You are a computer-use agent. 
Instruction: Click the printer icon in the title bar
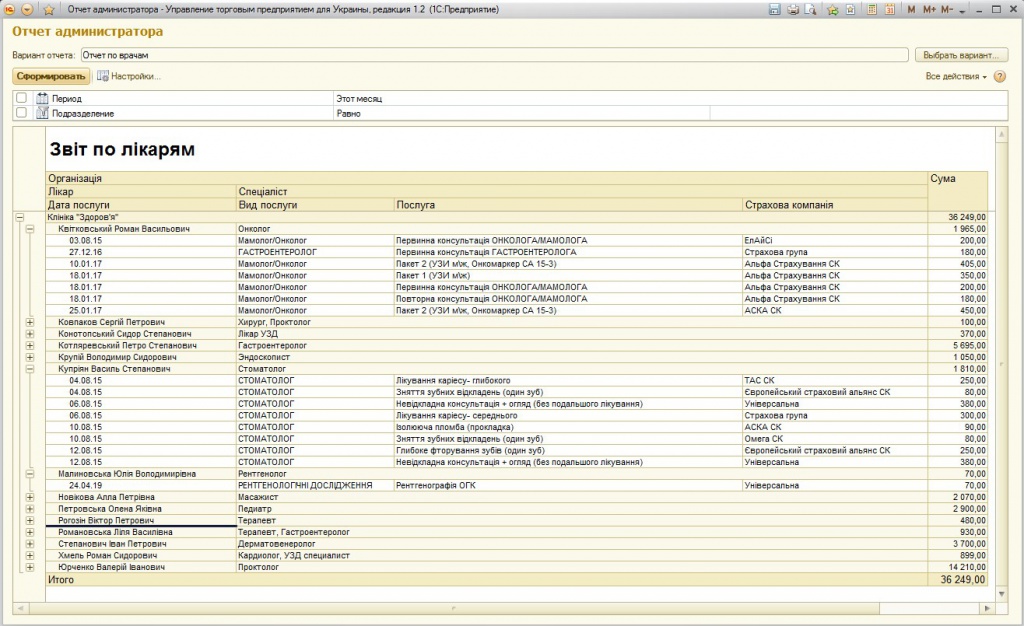(x=793, y=10)
